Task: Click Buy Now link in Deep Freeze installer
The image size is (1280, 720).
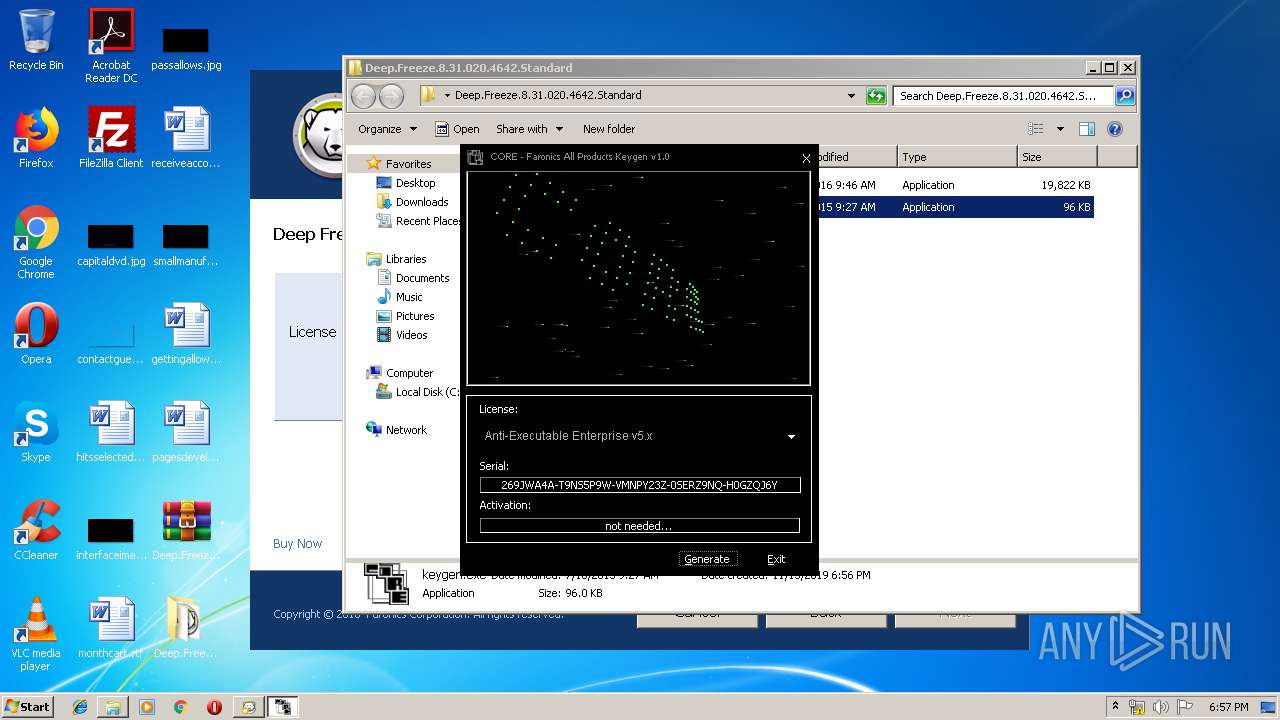Action: tap(297, 544)
